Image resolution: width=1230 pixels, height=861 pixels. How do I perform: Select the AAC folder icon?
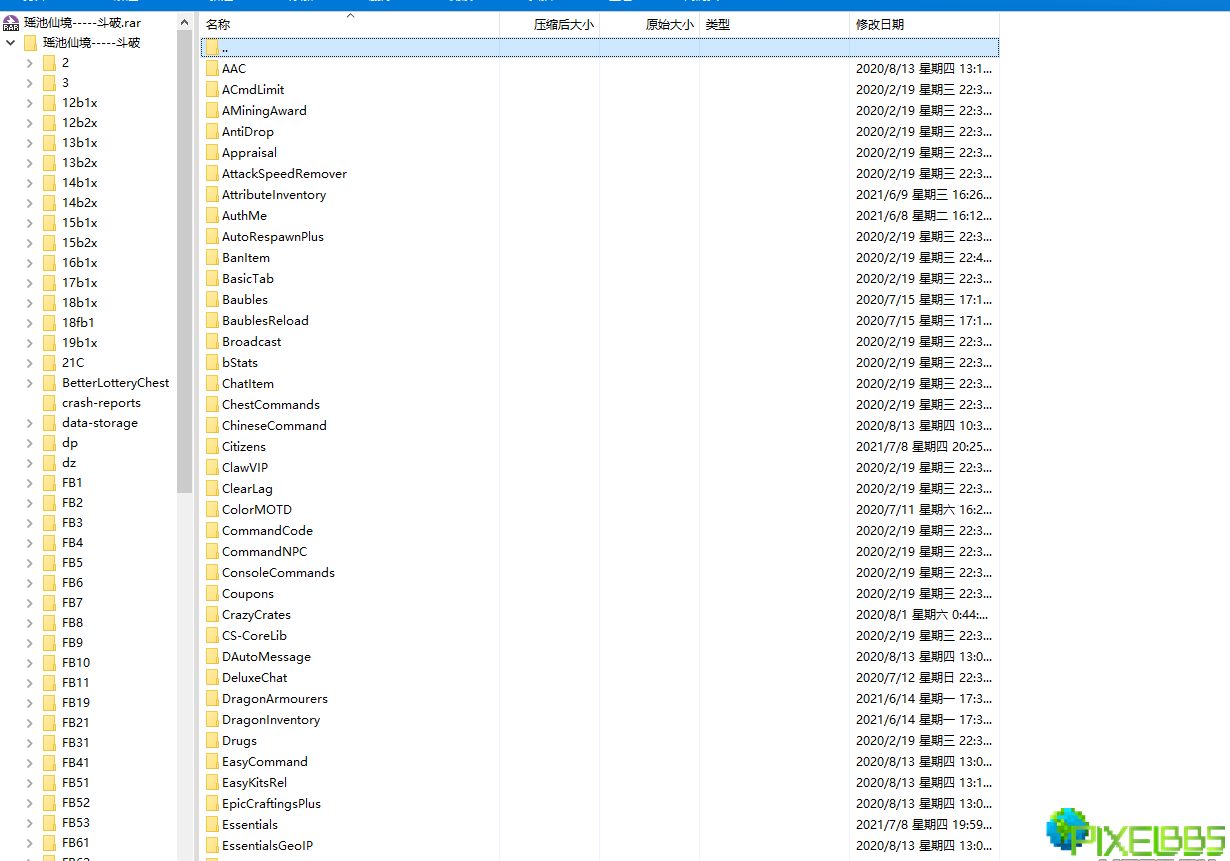211,68
